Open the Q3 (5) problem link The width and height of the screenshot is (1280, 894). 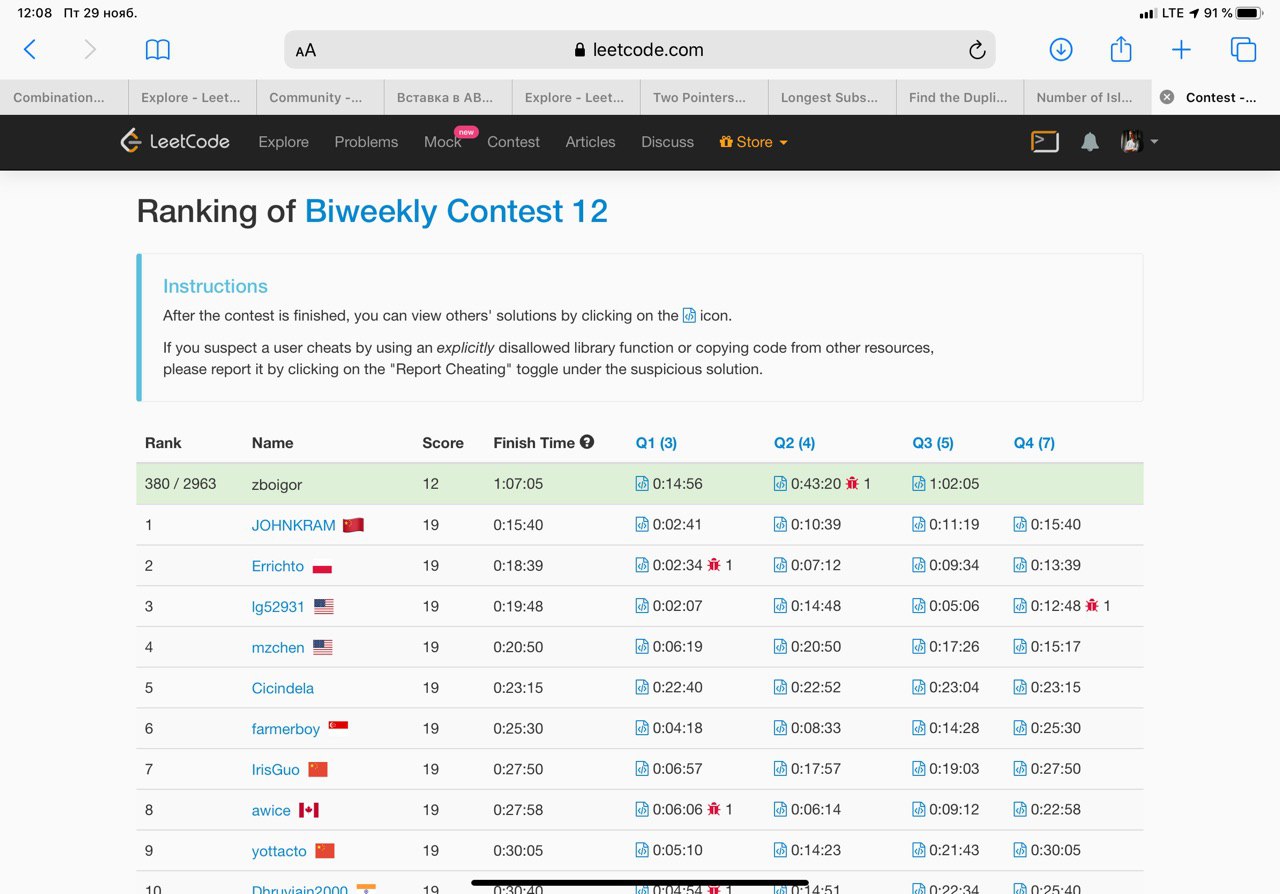pos(933,443)
